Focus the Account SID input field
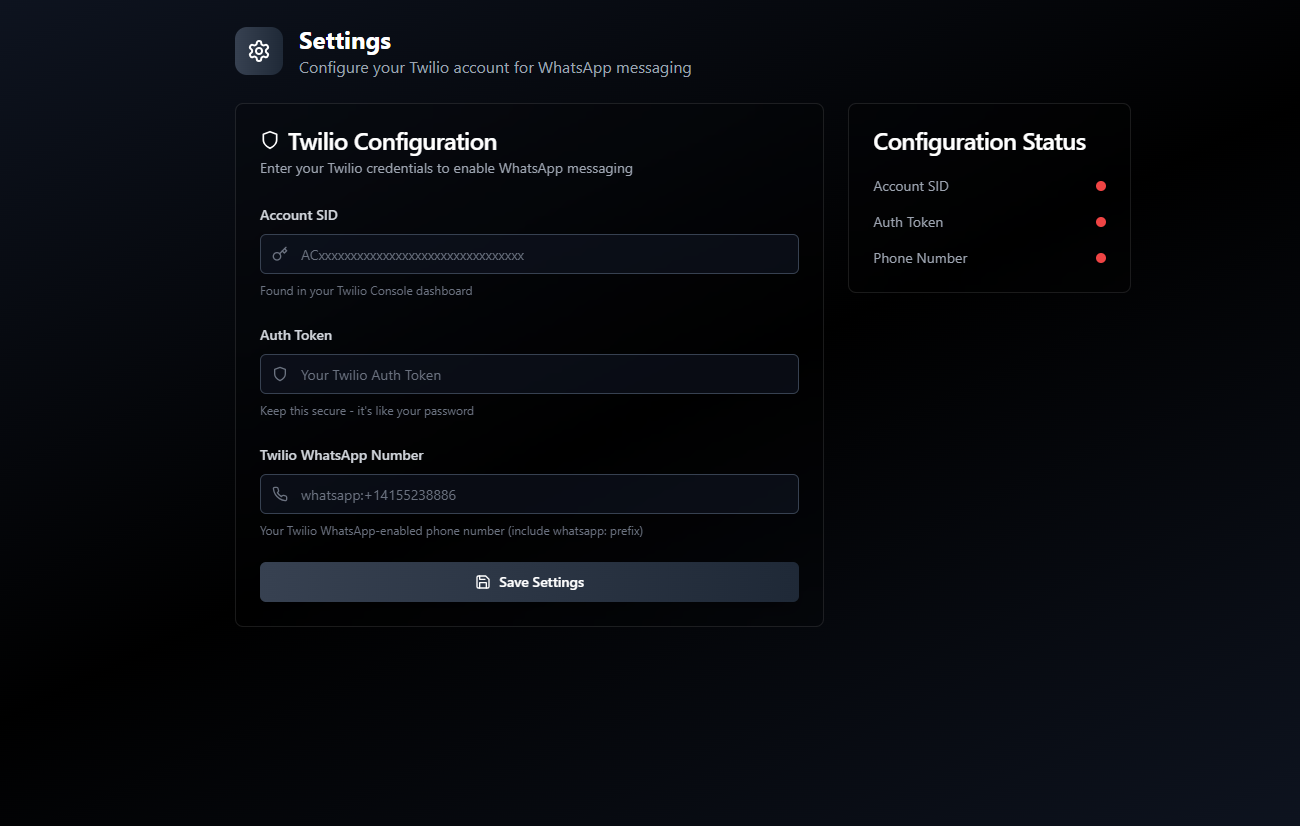1300x826 pixels. [529, 254]
